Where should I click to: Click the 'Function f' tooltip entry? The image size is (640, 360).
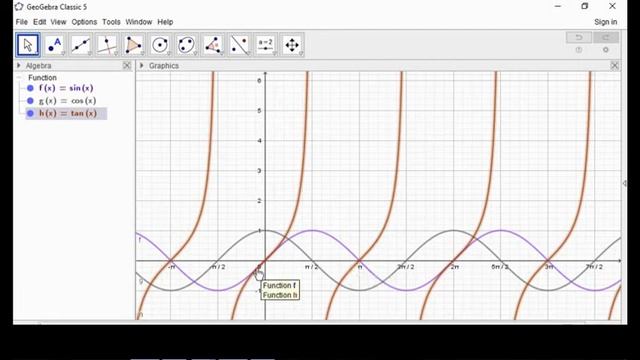coord(280,285)
